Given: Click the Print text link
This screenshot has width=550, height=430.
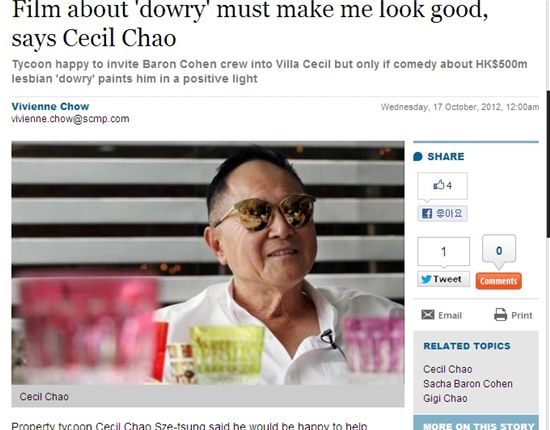Looking at the screenshot, I should tap(522, 315).
